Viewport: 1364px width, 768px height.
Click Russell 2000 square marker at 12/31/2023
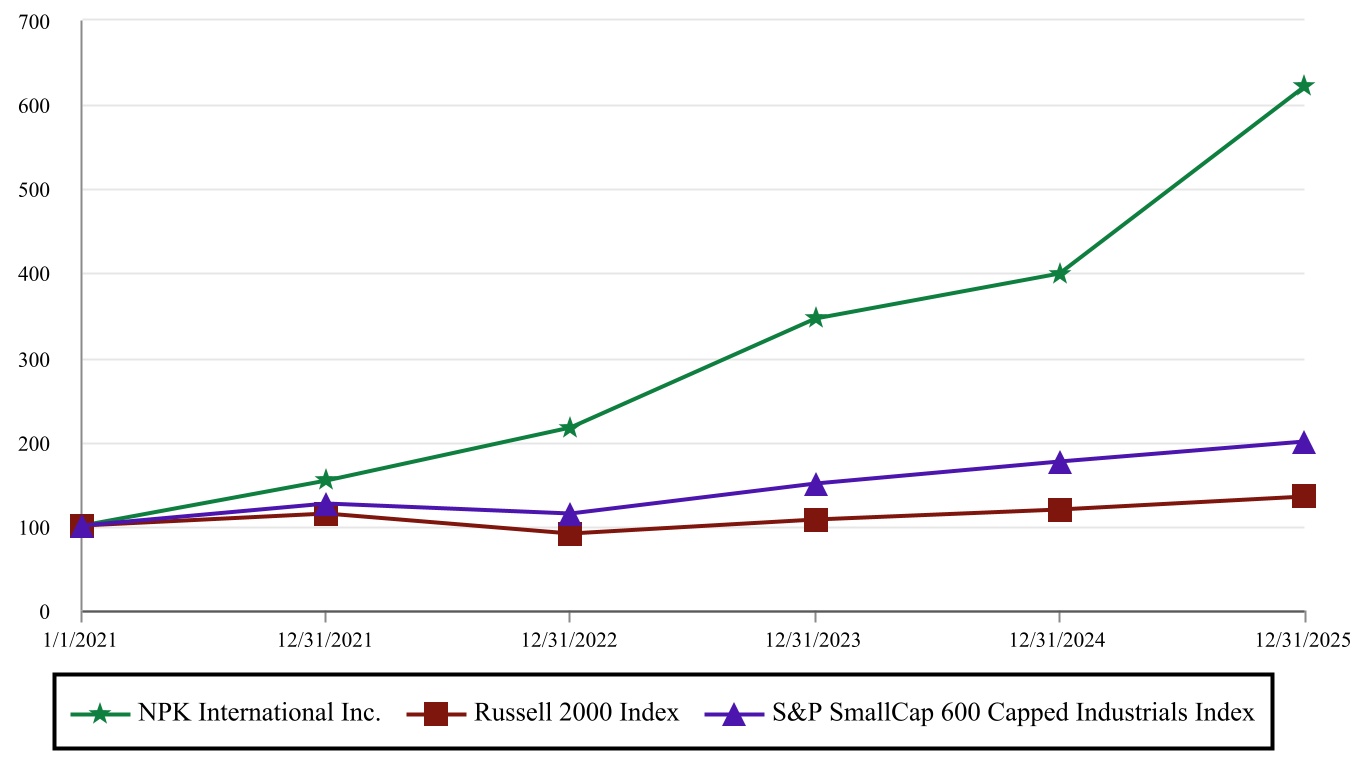point(815,520)
